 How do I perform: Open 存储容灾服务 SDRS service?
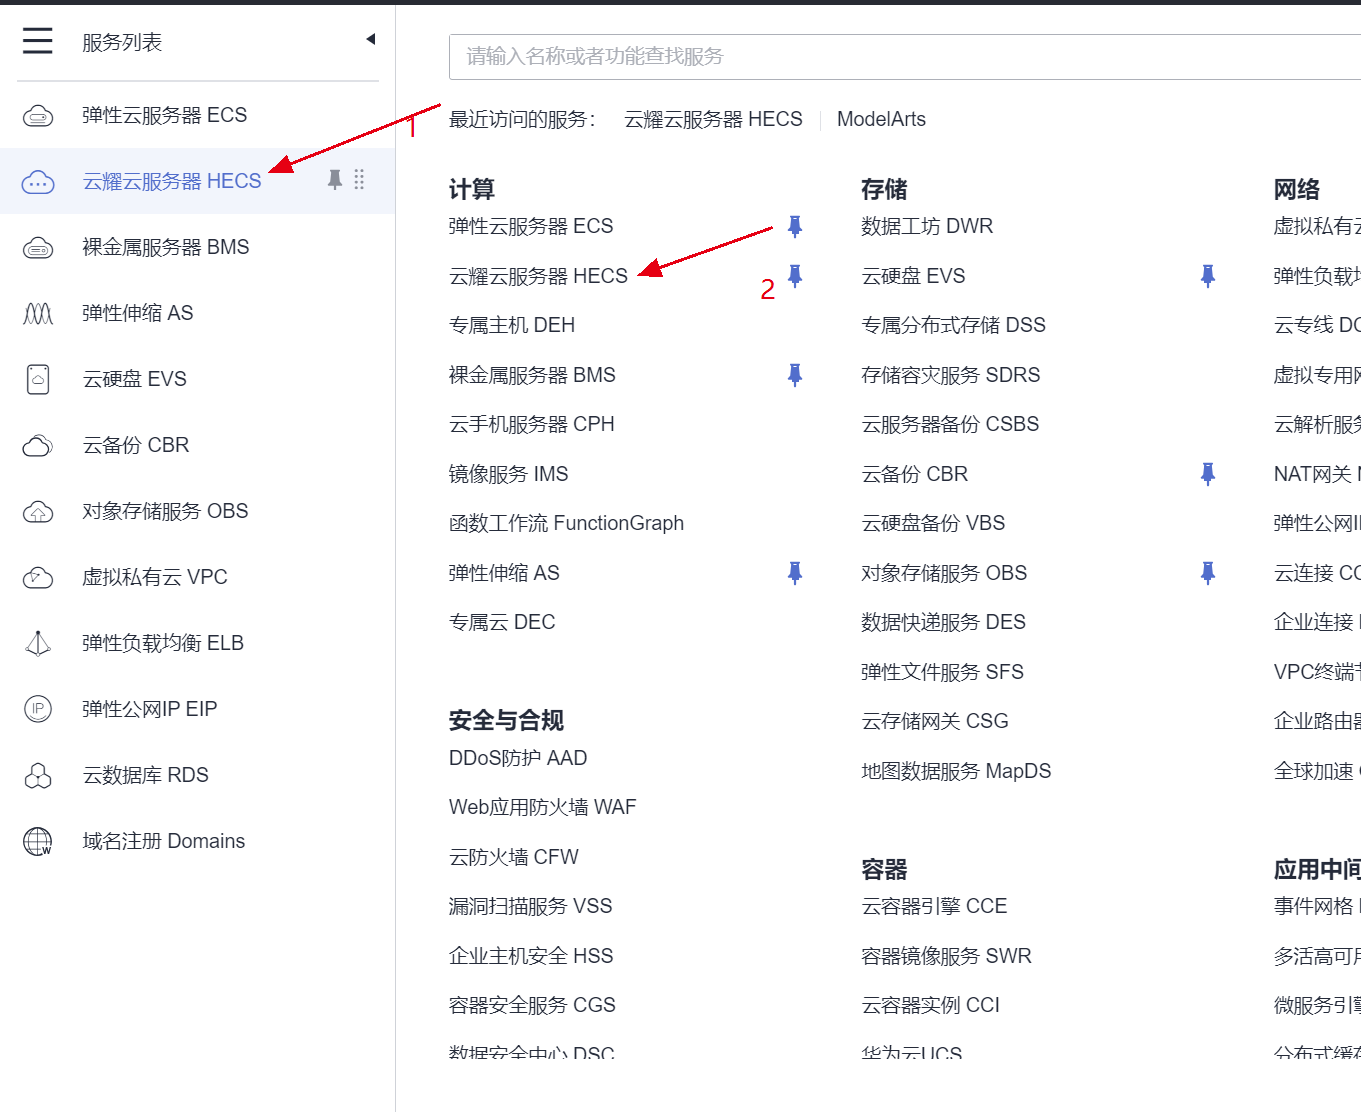coord(951,375)
